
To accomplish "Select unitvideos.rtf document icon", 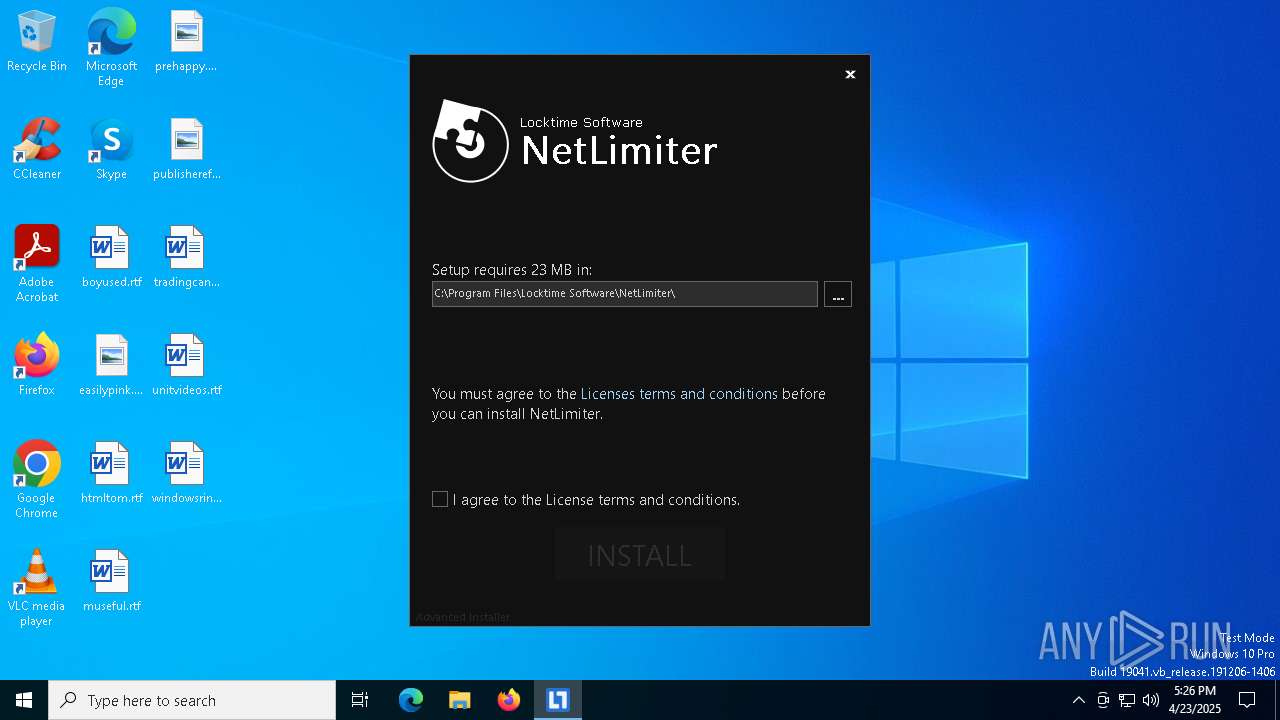I will pos(186,366).
